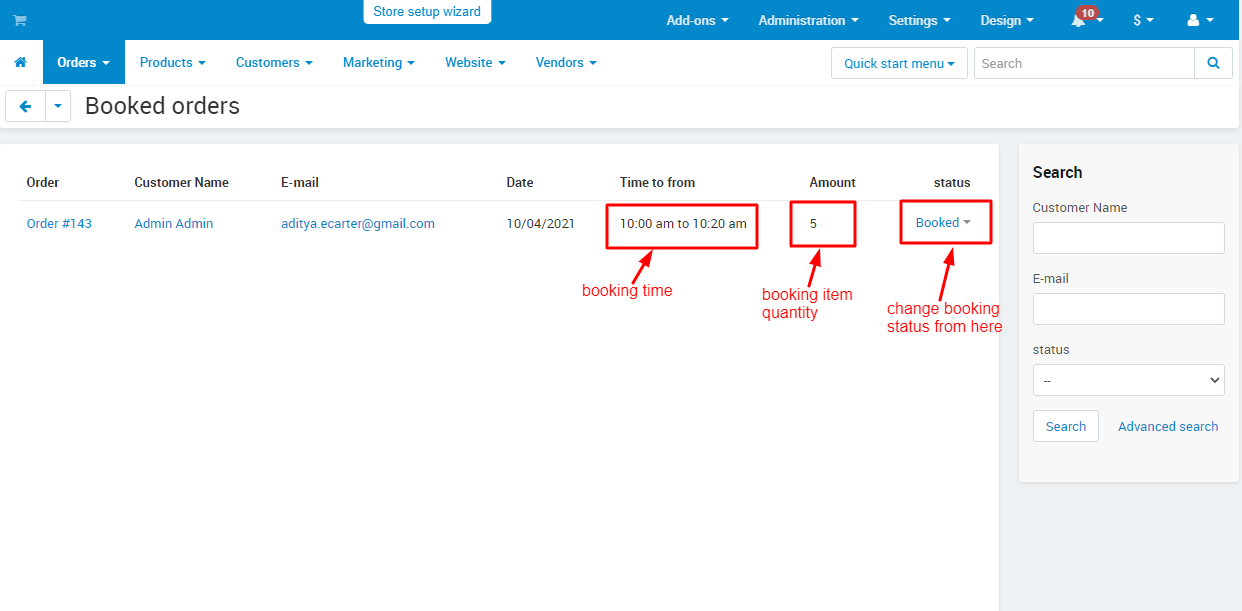The height and width of the screenshot is (611, 1242).
Task: Open the Orders tab menu
Action: tap(84, 62)
